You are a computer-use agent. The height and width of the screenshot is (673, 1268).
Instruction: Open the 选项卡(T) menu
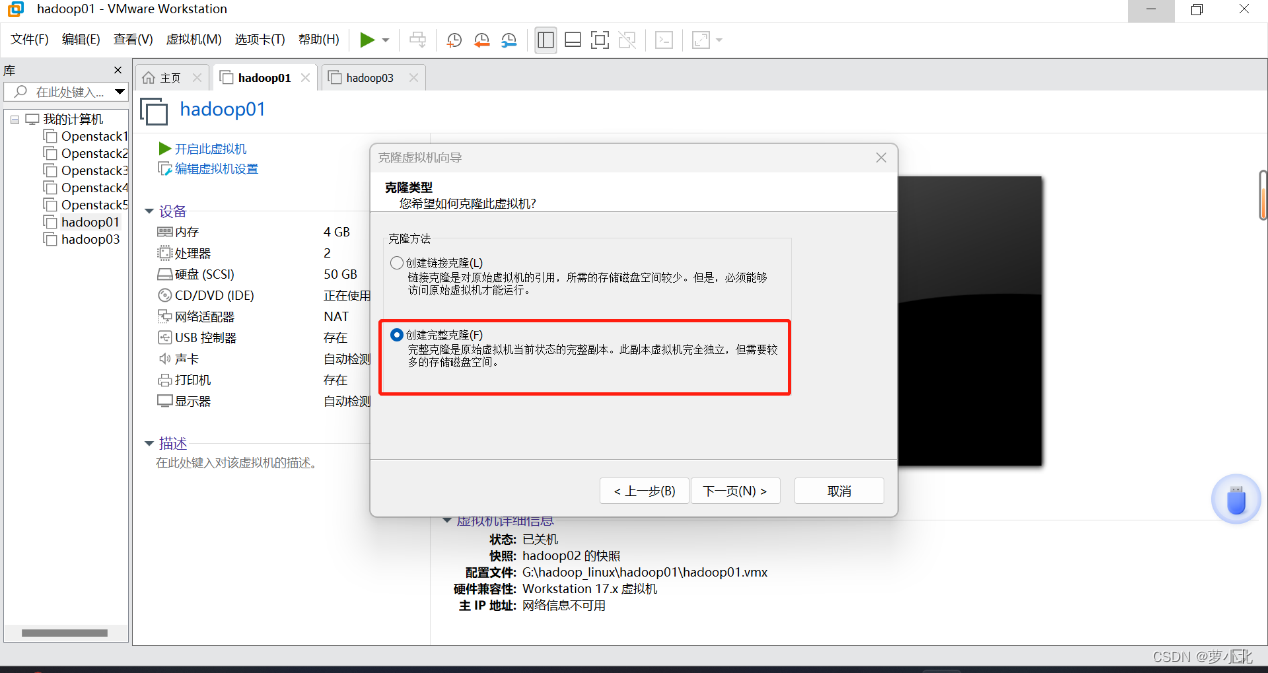260,40
